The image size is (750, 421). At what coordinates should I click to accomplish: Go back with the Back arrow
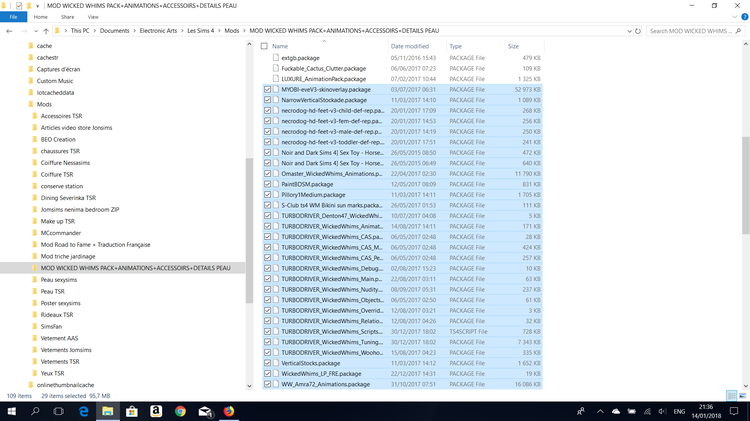(x=9, y=31)
